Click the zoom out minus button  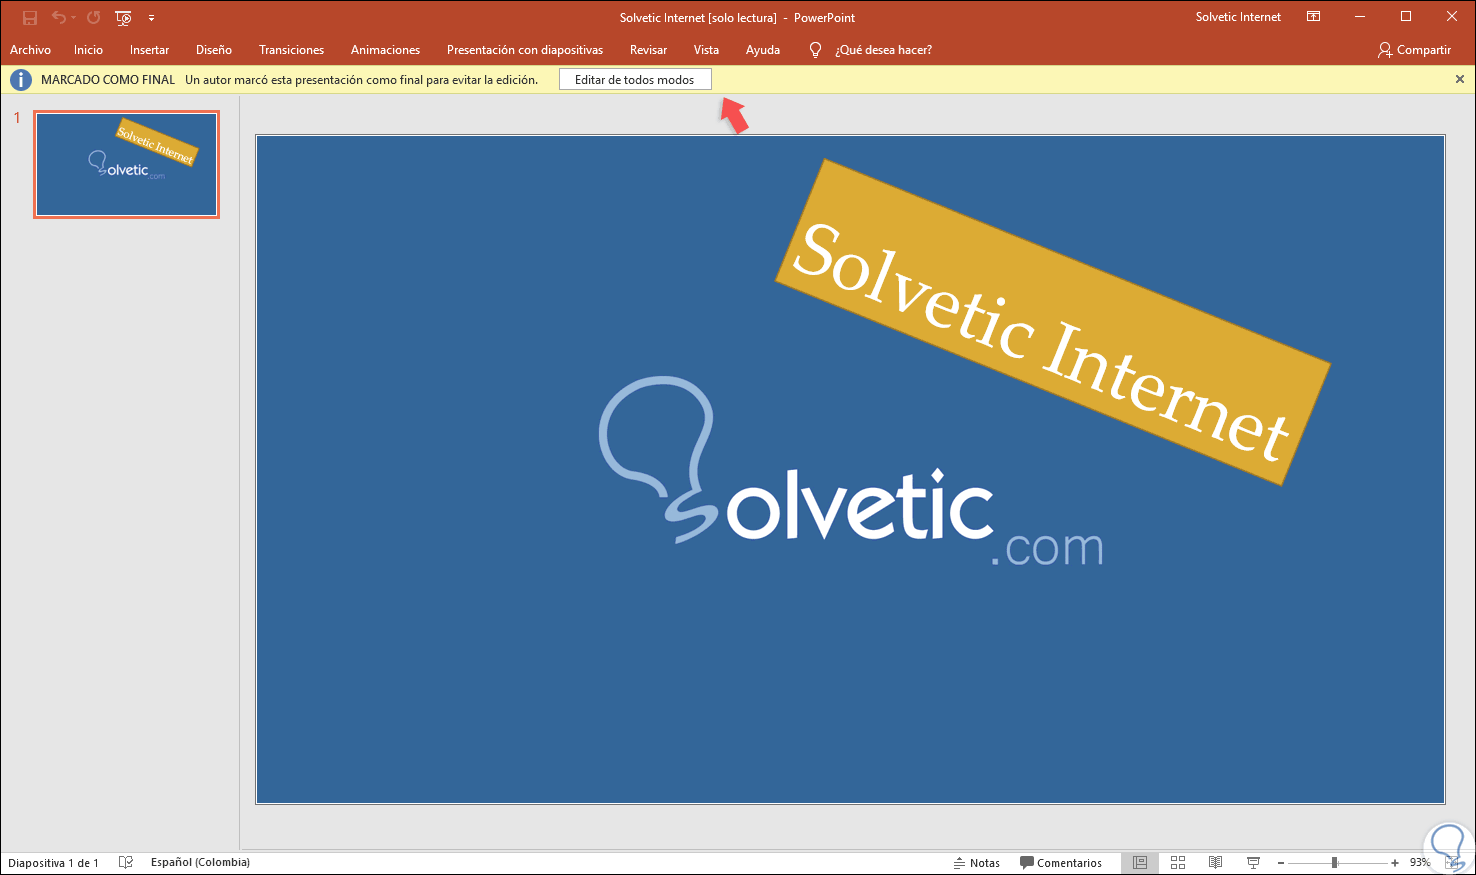pyautogui.click(x=1281, y=863)
